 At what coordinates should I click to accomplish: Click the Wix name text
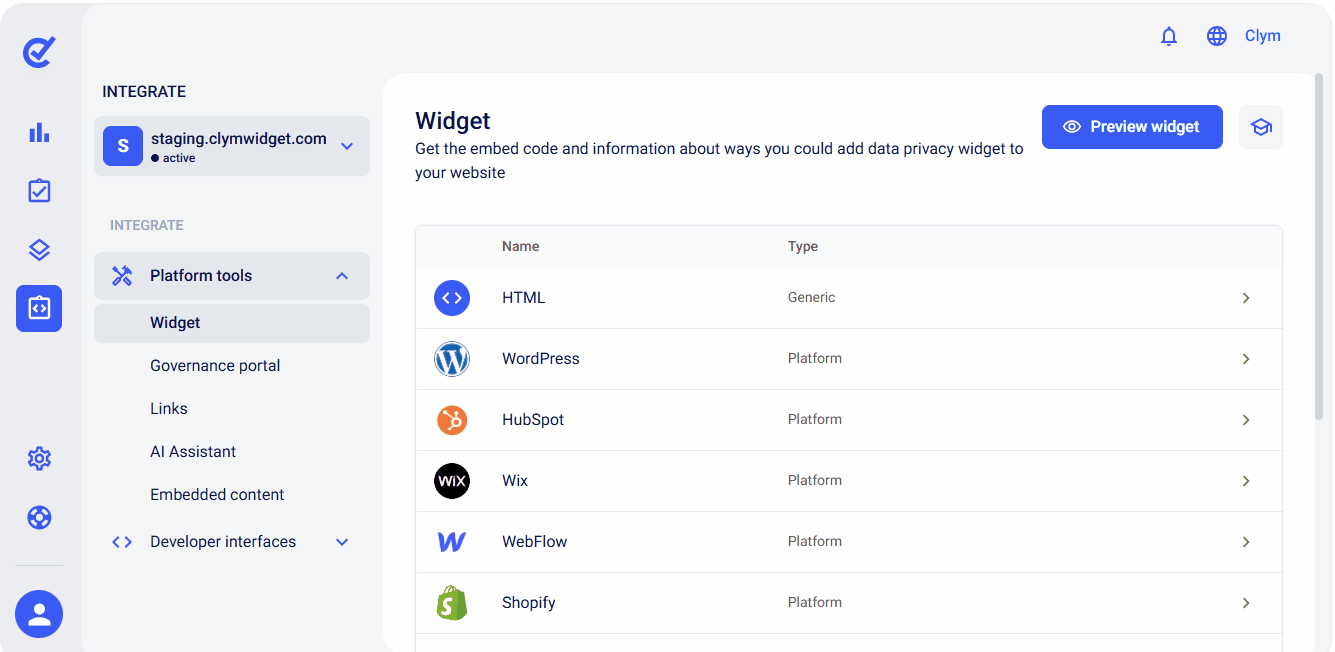point(515,481)
